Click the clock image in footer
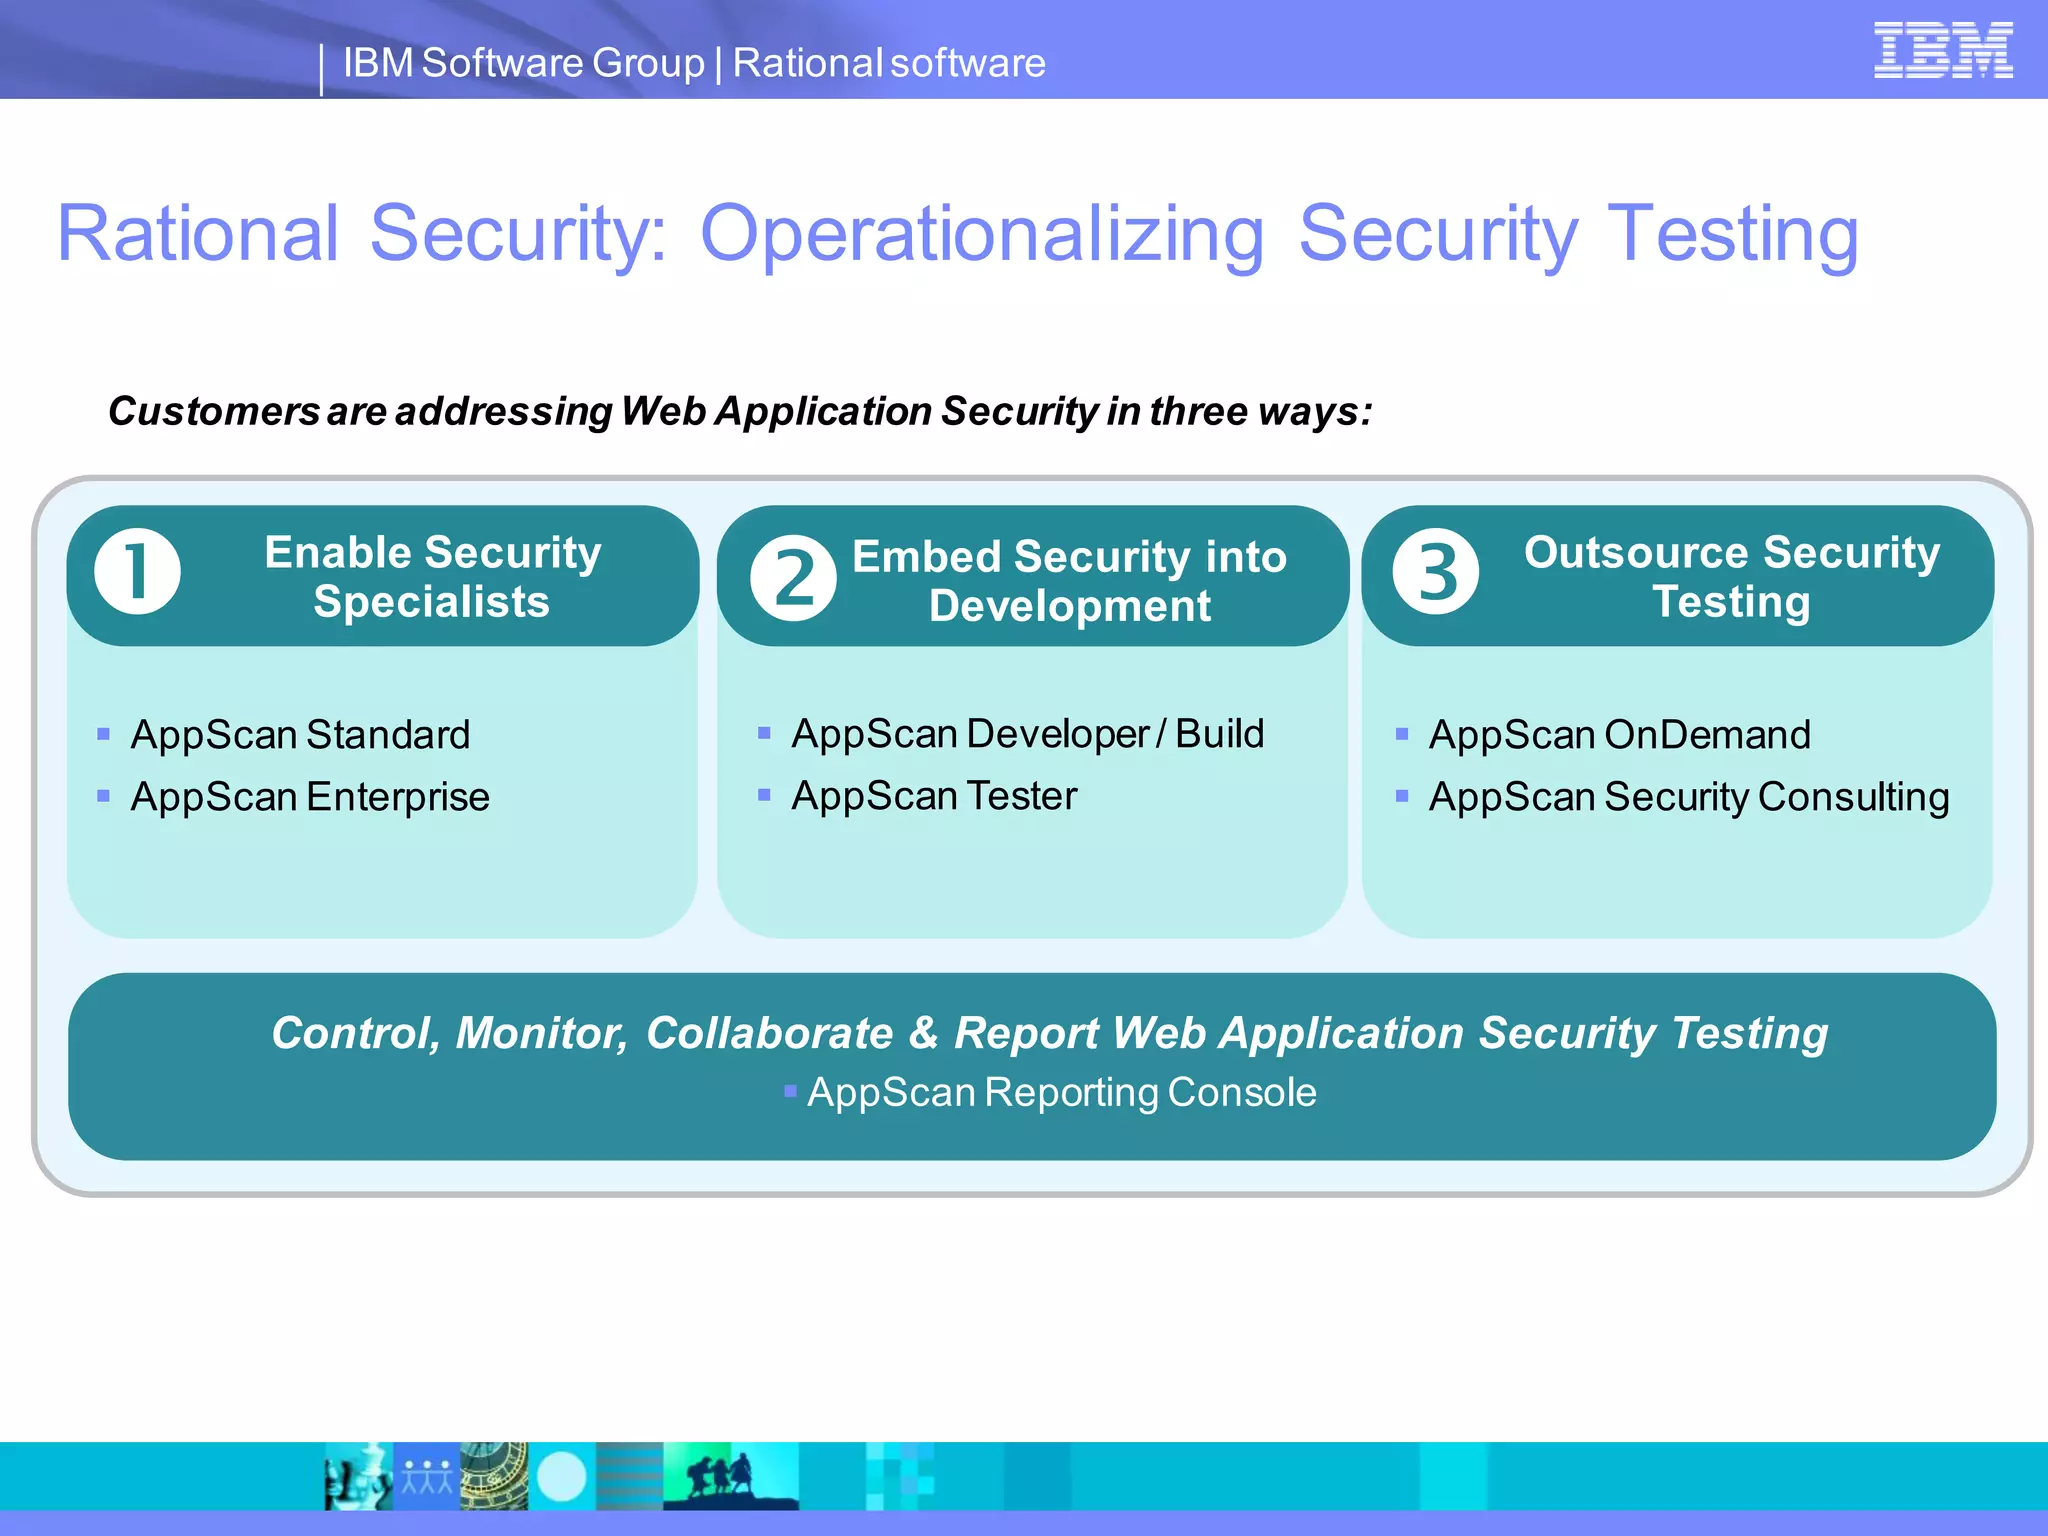2048x1536 pixels. [x=494, y=1476]
